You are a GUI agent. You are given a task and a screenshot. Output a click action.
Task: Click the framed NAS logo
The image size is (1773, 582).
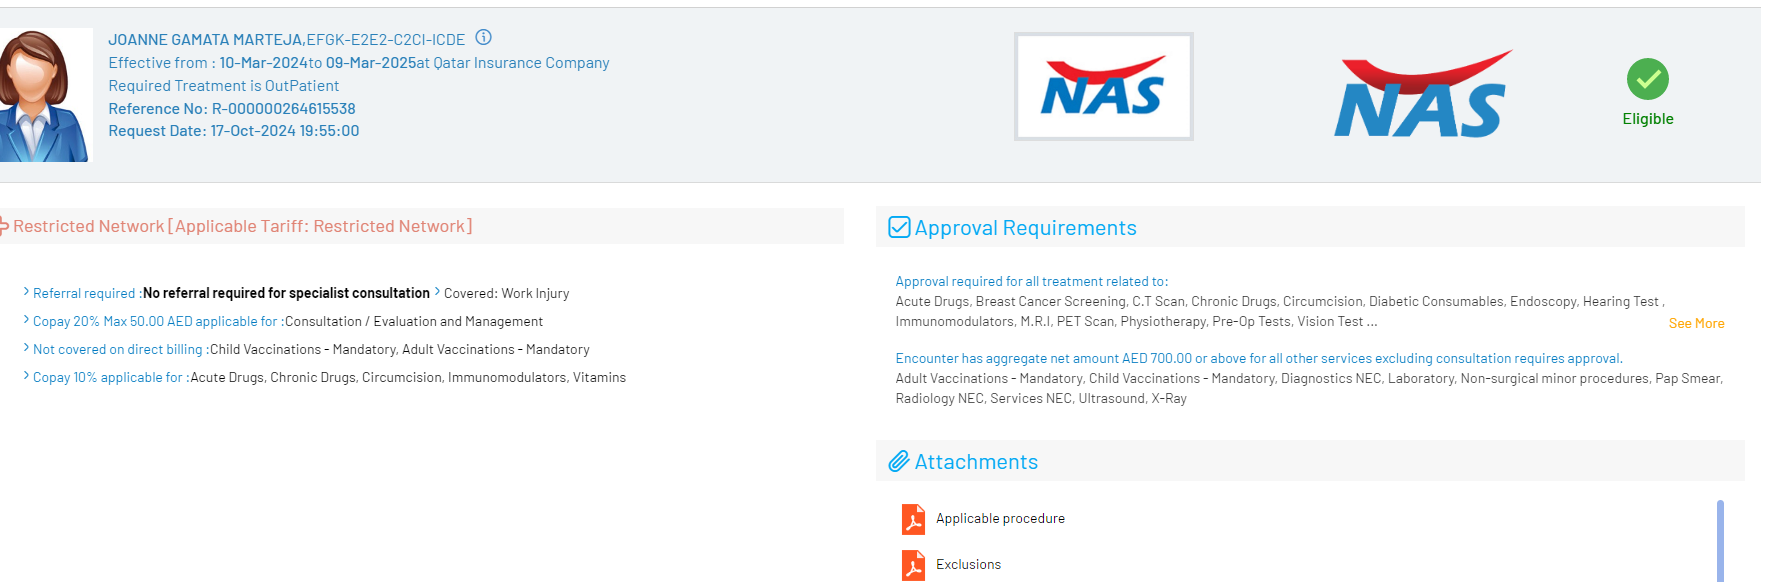(x=1103, y=86)
